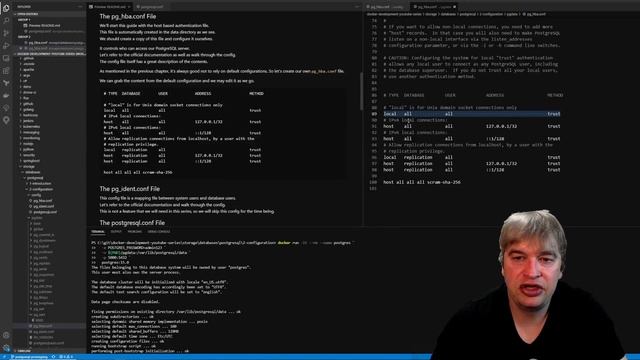The image size is (640, 360).
Task: Select the OUTPUT panel tab
Action: [116, 231]
